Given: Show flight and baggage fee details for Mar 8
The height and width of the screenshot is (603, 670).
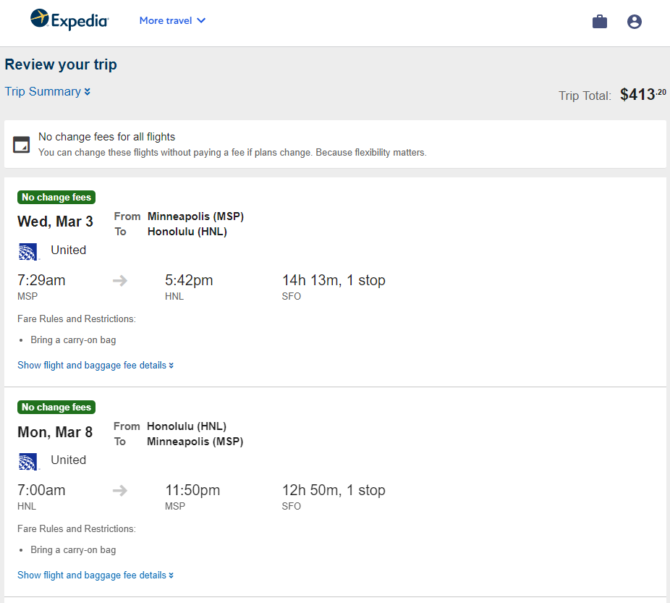Looking at the screenshot, I should 95,575.
